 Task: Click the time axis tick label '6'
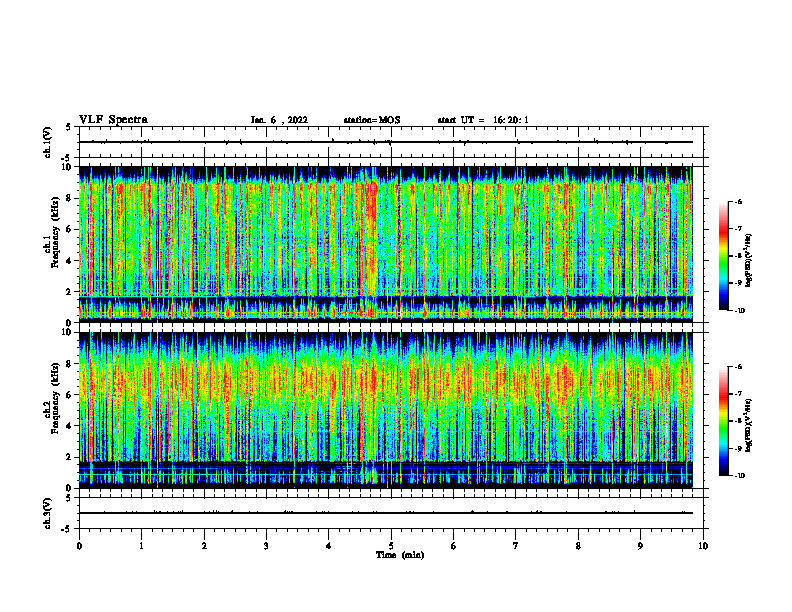pos(454,546)
